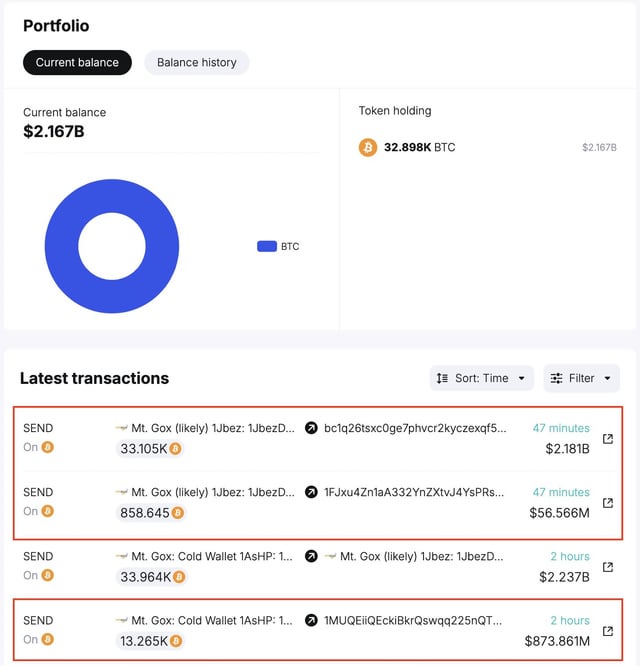Click arrow icon beside 1MUQEiiQEcki address

click(311, 620)
